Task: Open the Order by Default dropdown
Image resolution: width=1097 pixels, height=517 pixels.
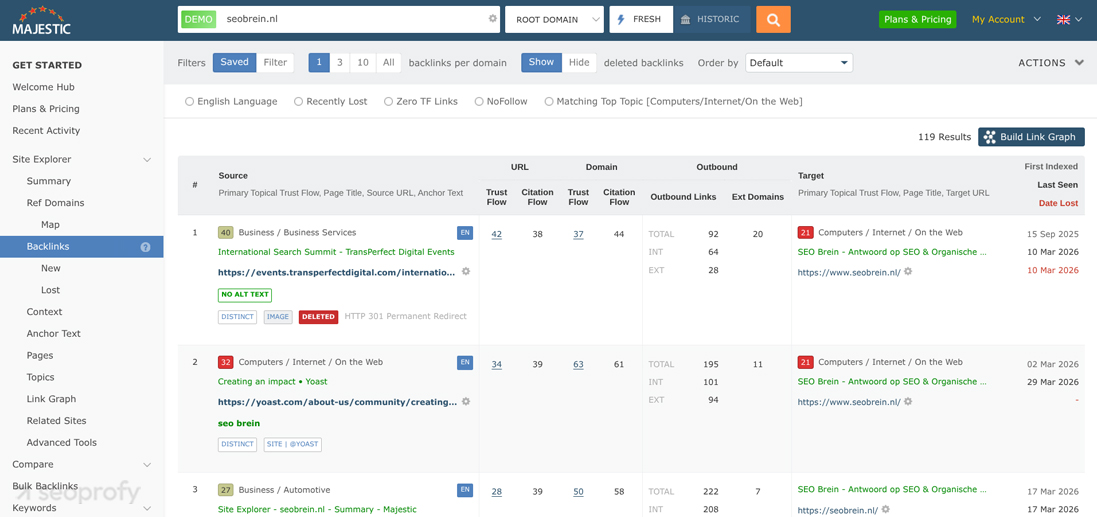Action: [x=798, y=63]
